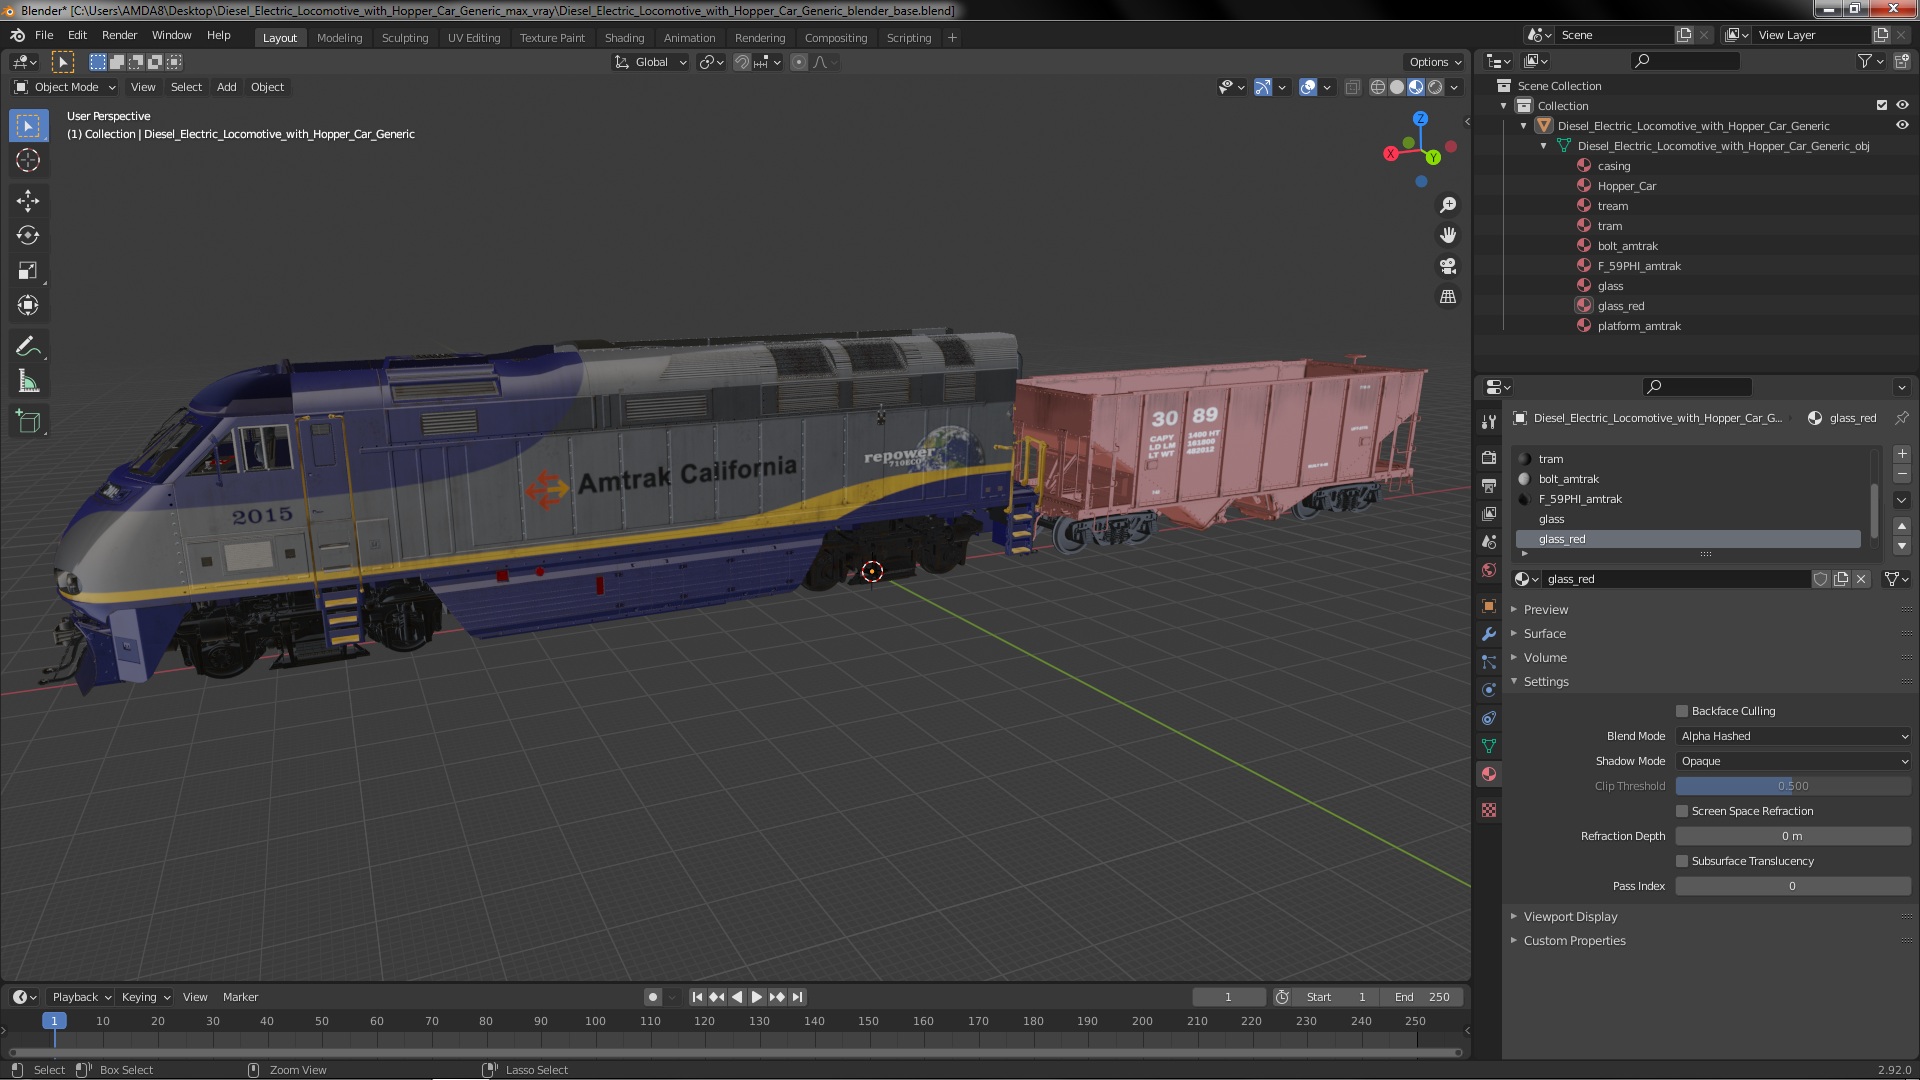The image size is (1920, 1080).
Task: Switch to the Modeling workspace tab
Action: (x=339, y=38)
